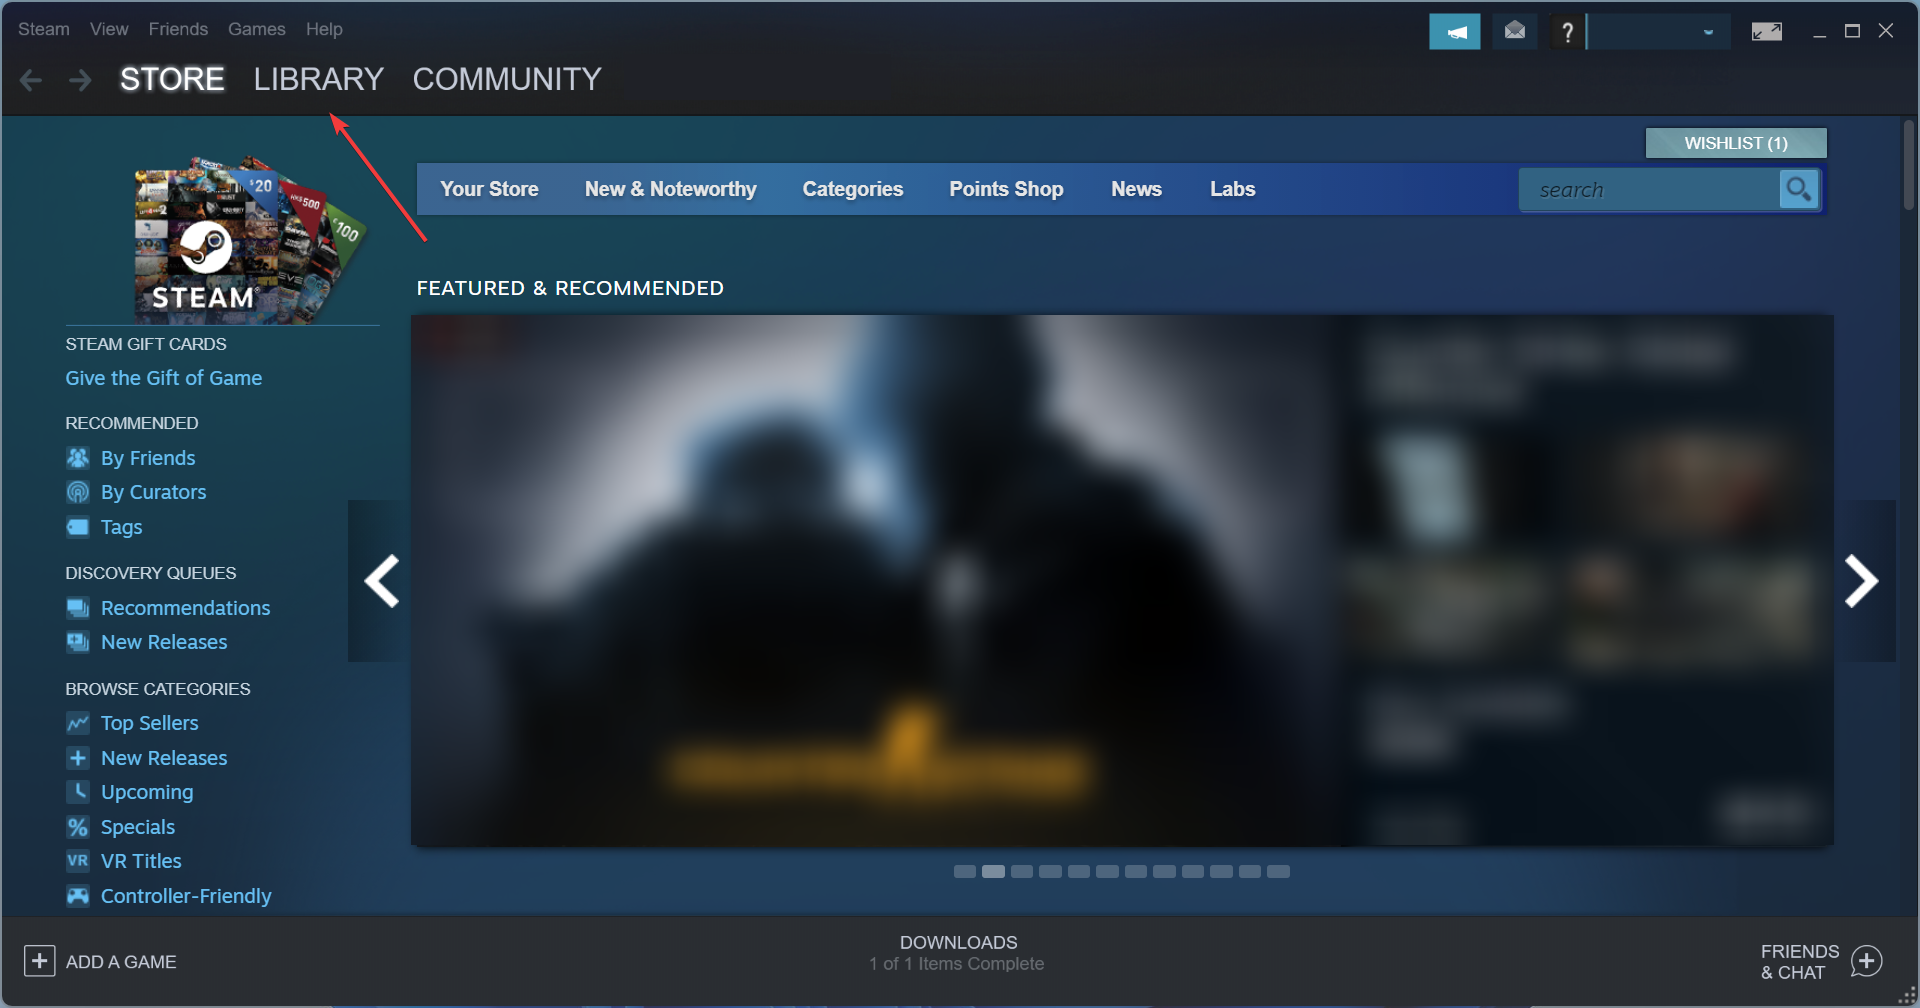
Task: Click the question mark help icon
Action: [x=1567, y=32]
